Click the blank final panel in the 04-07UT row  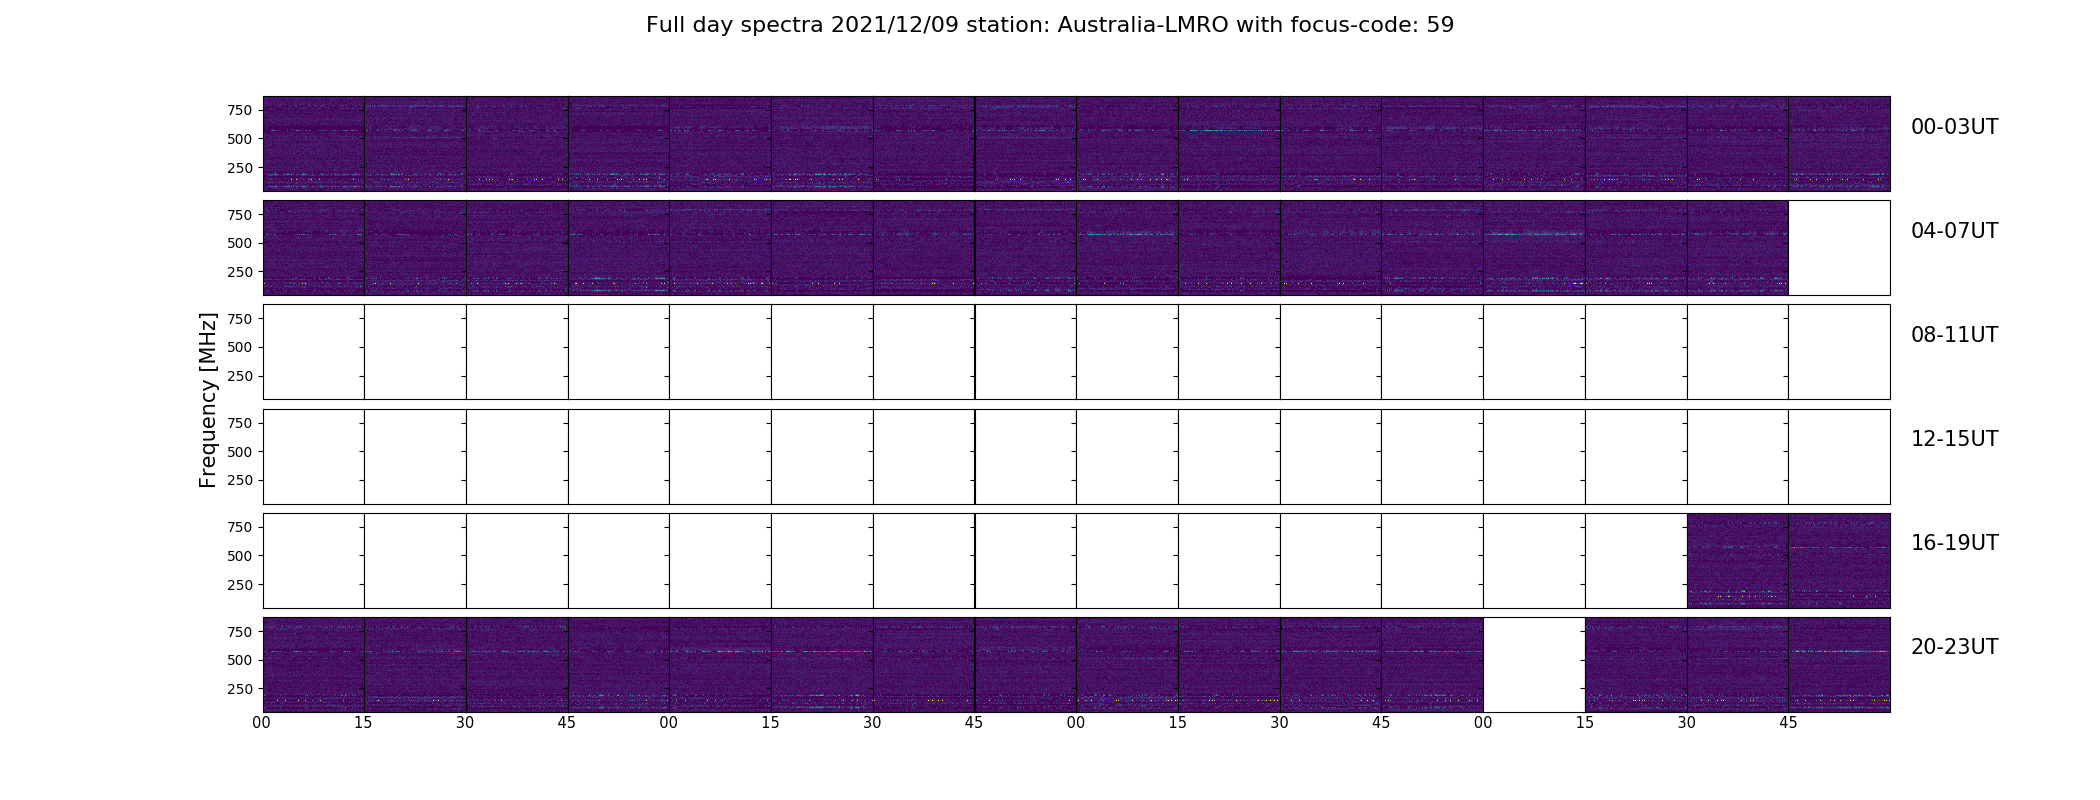tap(1839, 248)
